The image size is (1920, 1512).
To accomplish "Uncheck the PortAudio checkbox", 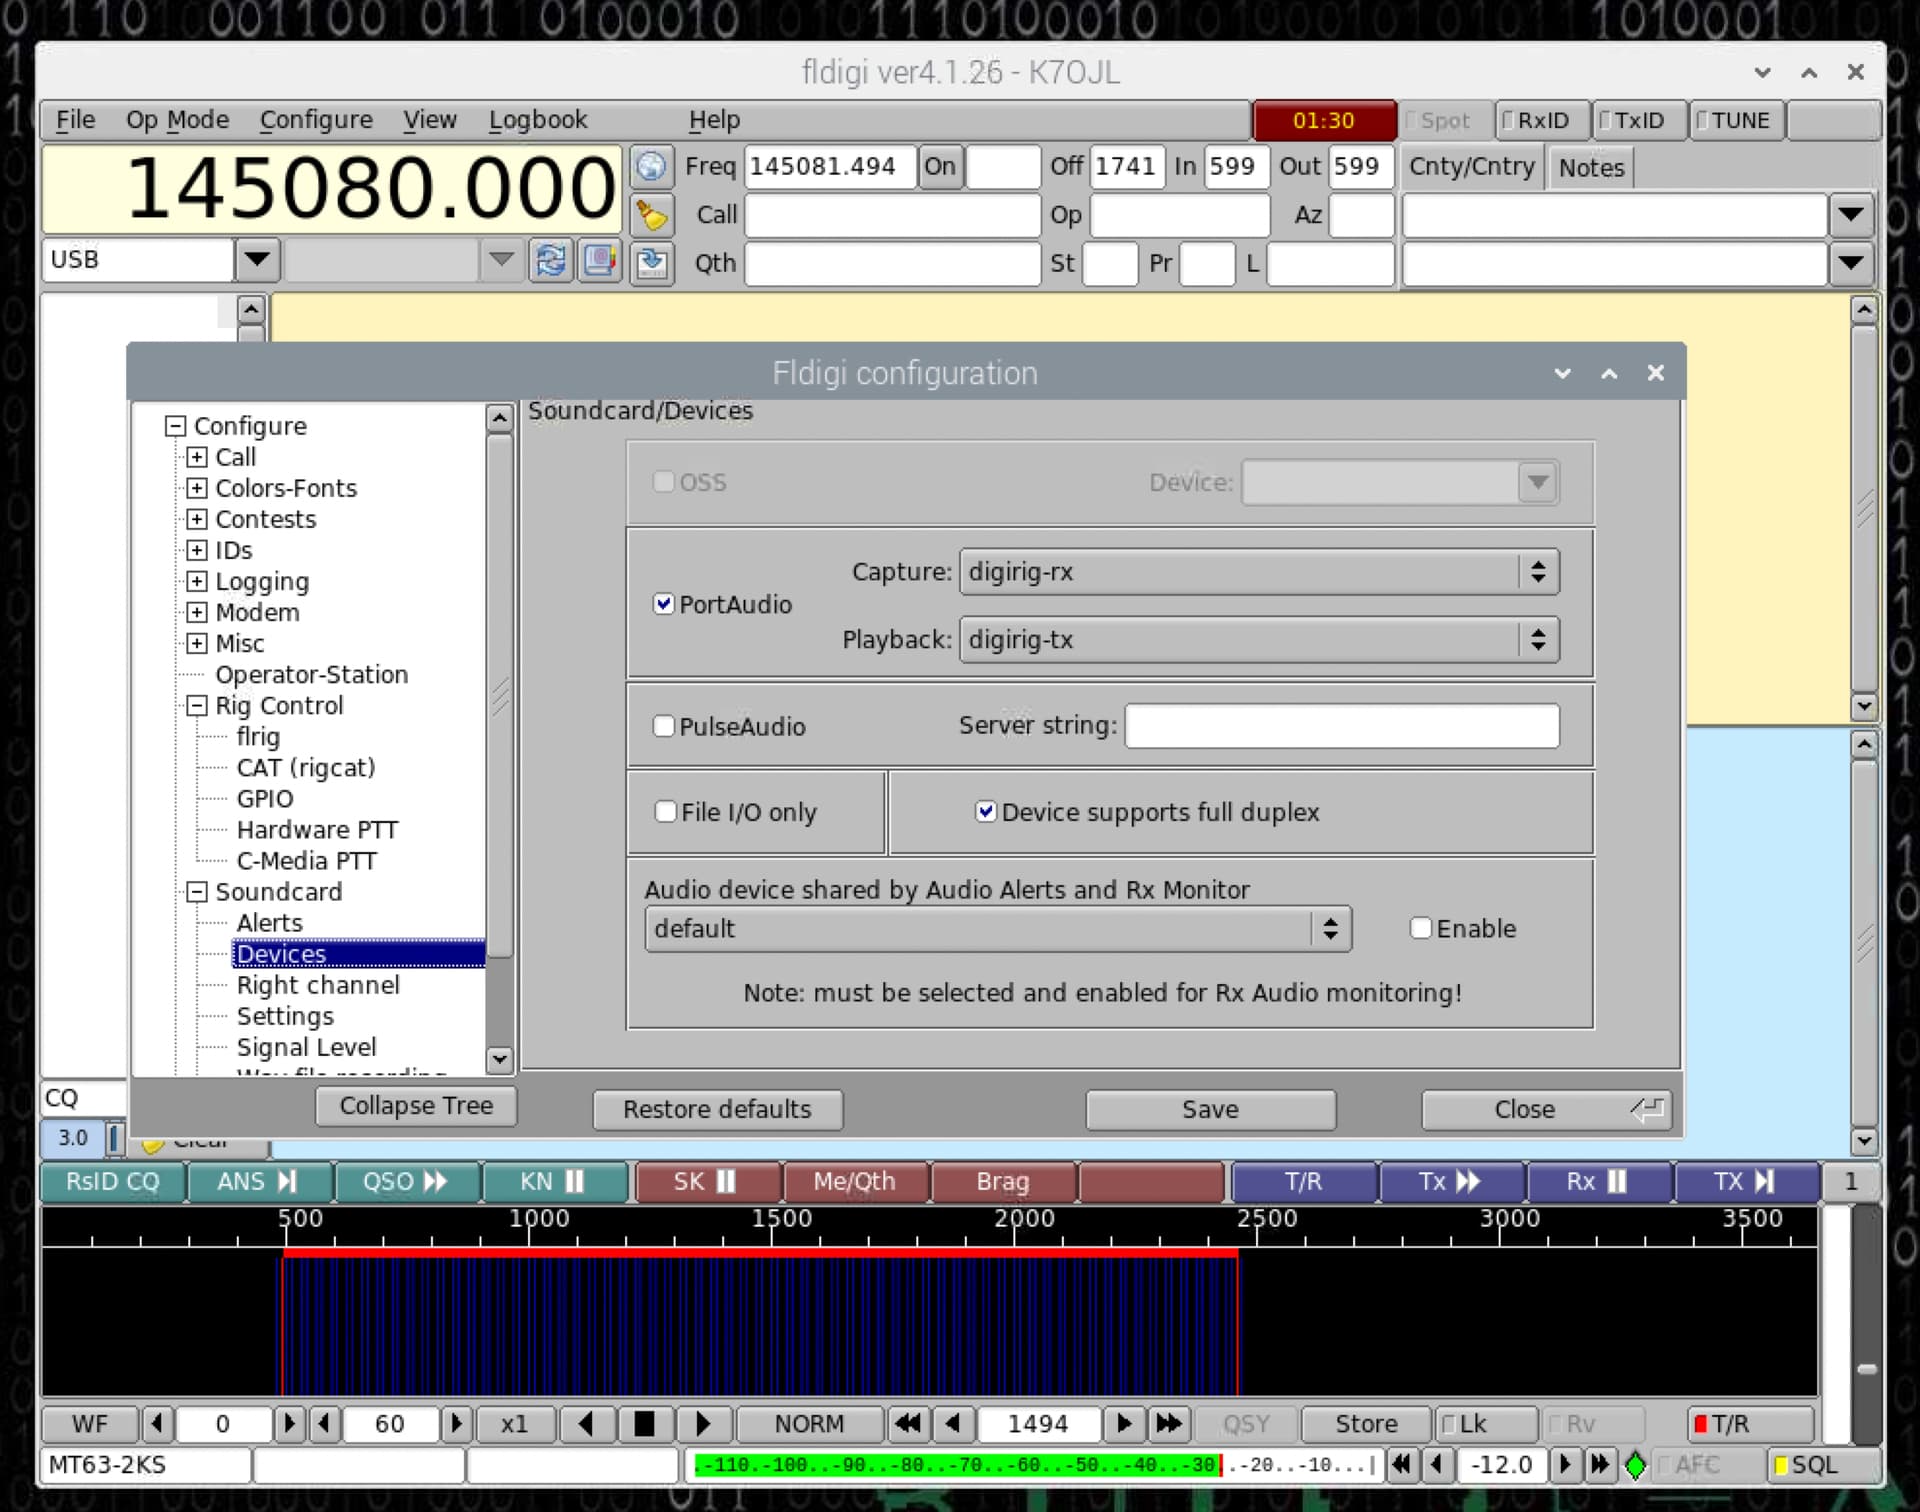I will [x=664, y=604].
